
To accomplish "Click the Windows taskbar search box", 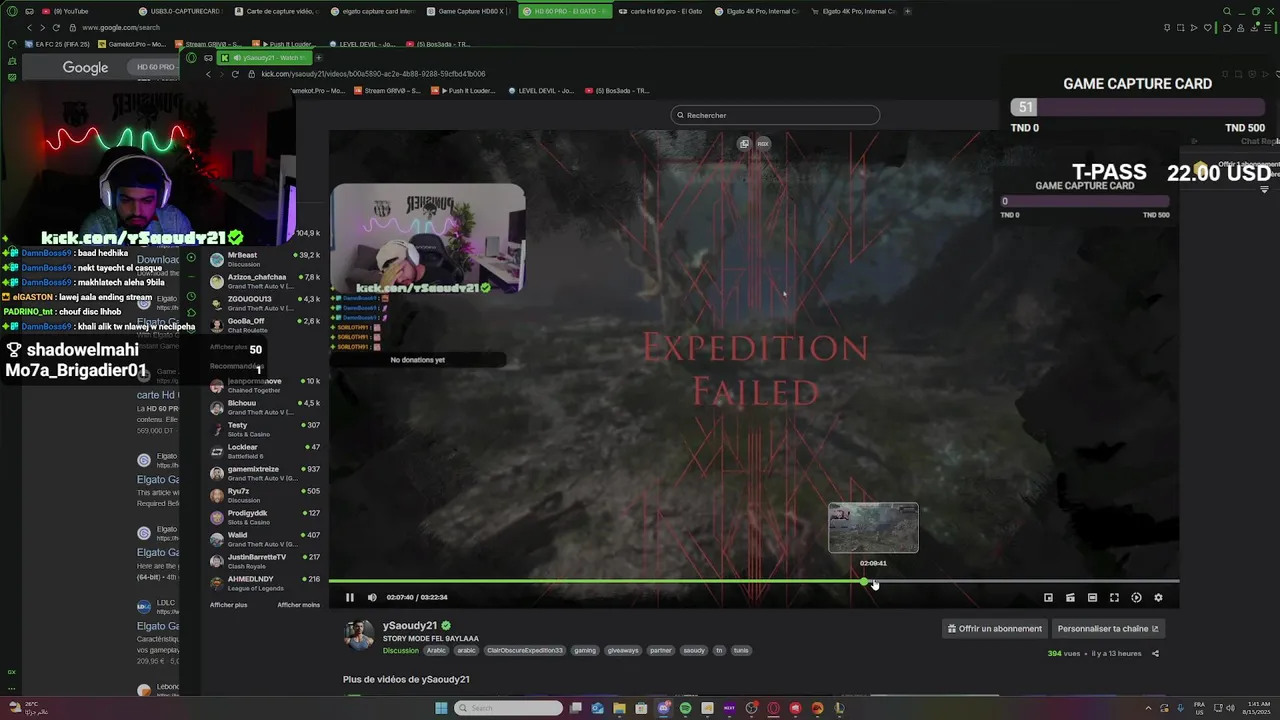I will (x=509, y=708).
